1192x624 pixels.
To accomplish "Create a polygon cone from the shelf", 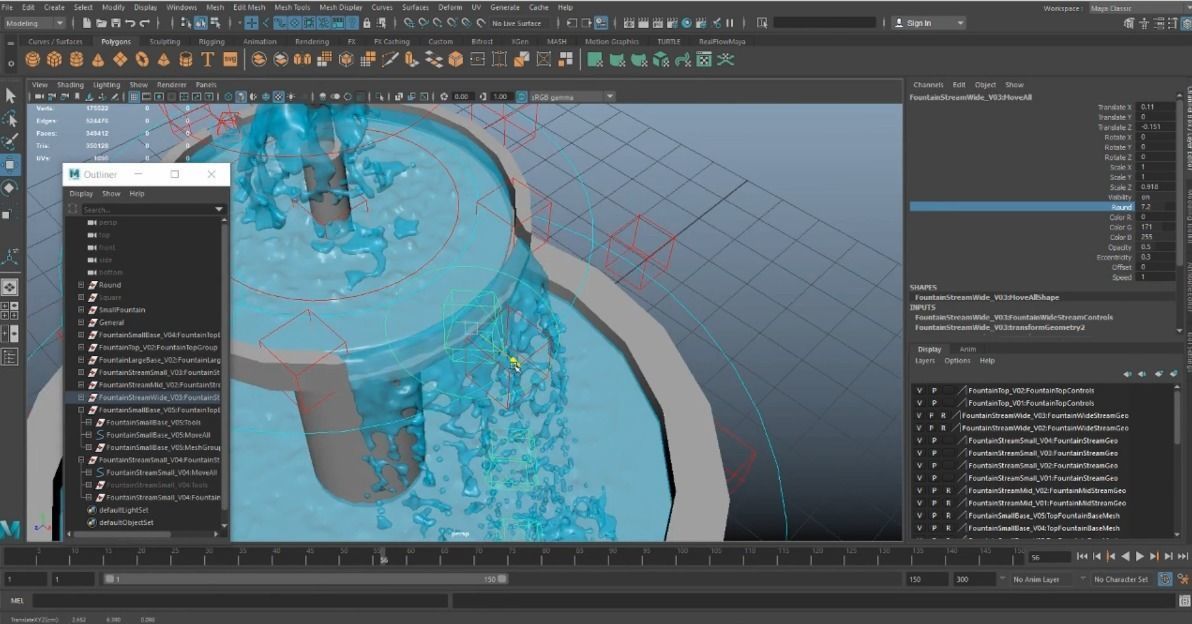I will [x=98, y=59].
